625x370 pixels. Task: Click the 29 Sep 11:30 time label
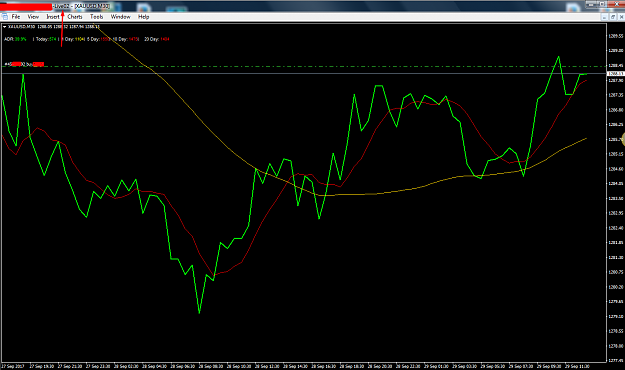tap(577, 366)
